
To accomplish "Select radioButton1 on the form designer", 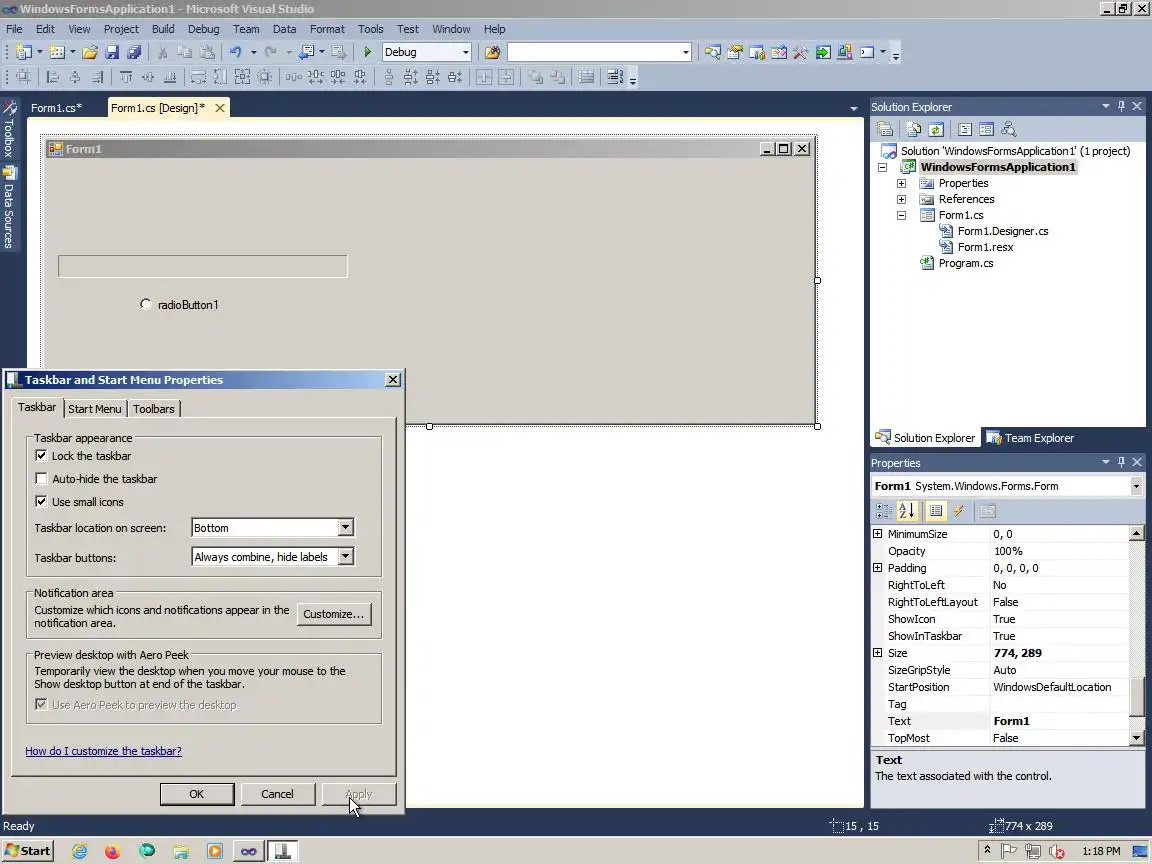I will coord(179,304).
